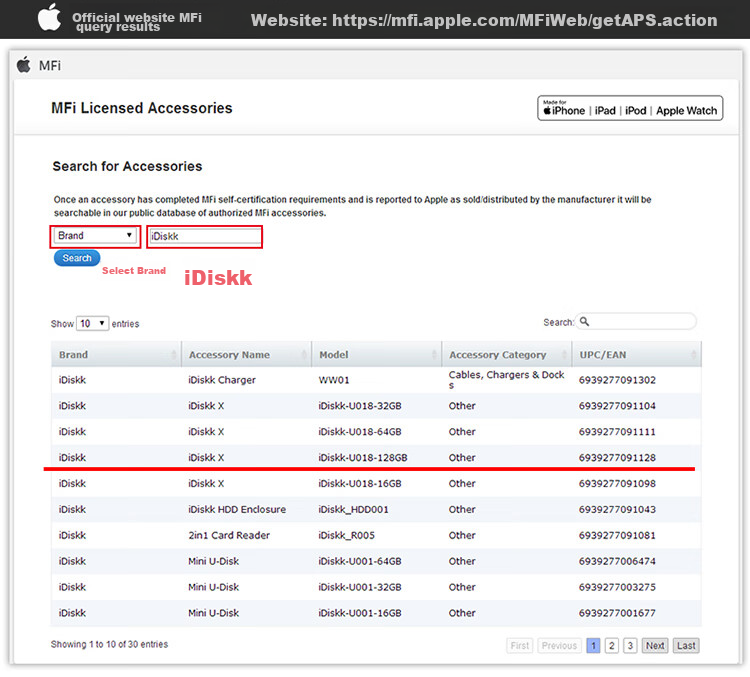Go to page 2 of results

(612, 646)
